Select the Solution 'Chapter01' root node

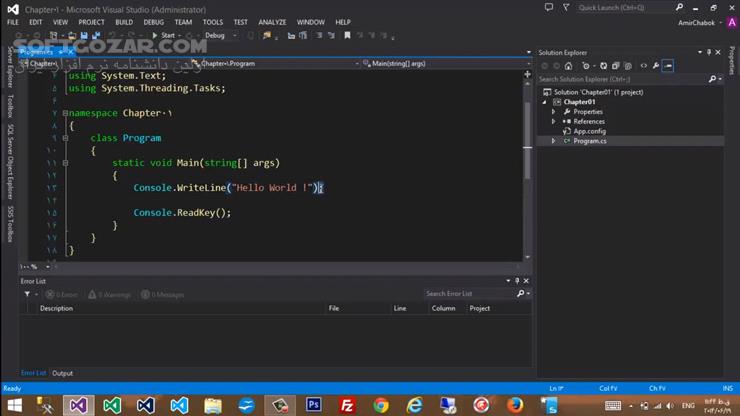tap(598, 92)
